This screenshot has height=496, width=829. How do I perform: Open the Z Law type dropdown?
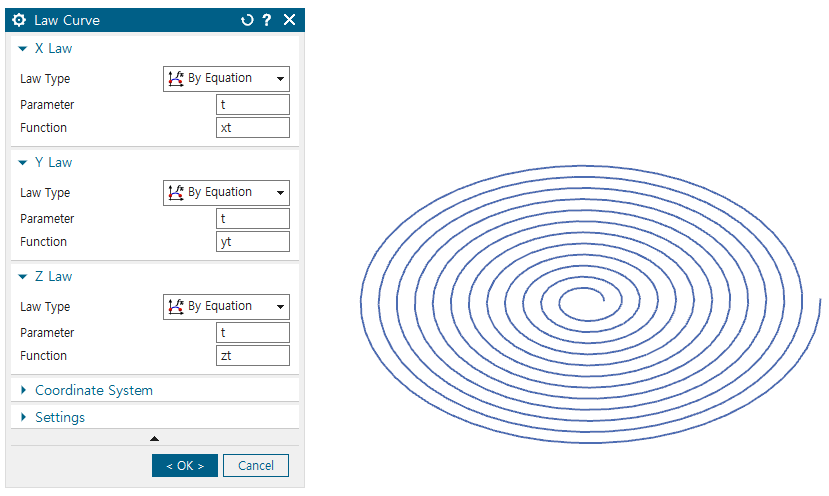click(226, 307)
